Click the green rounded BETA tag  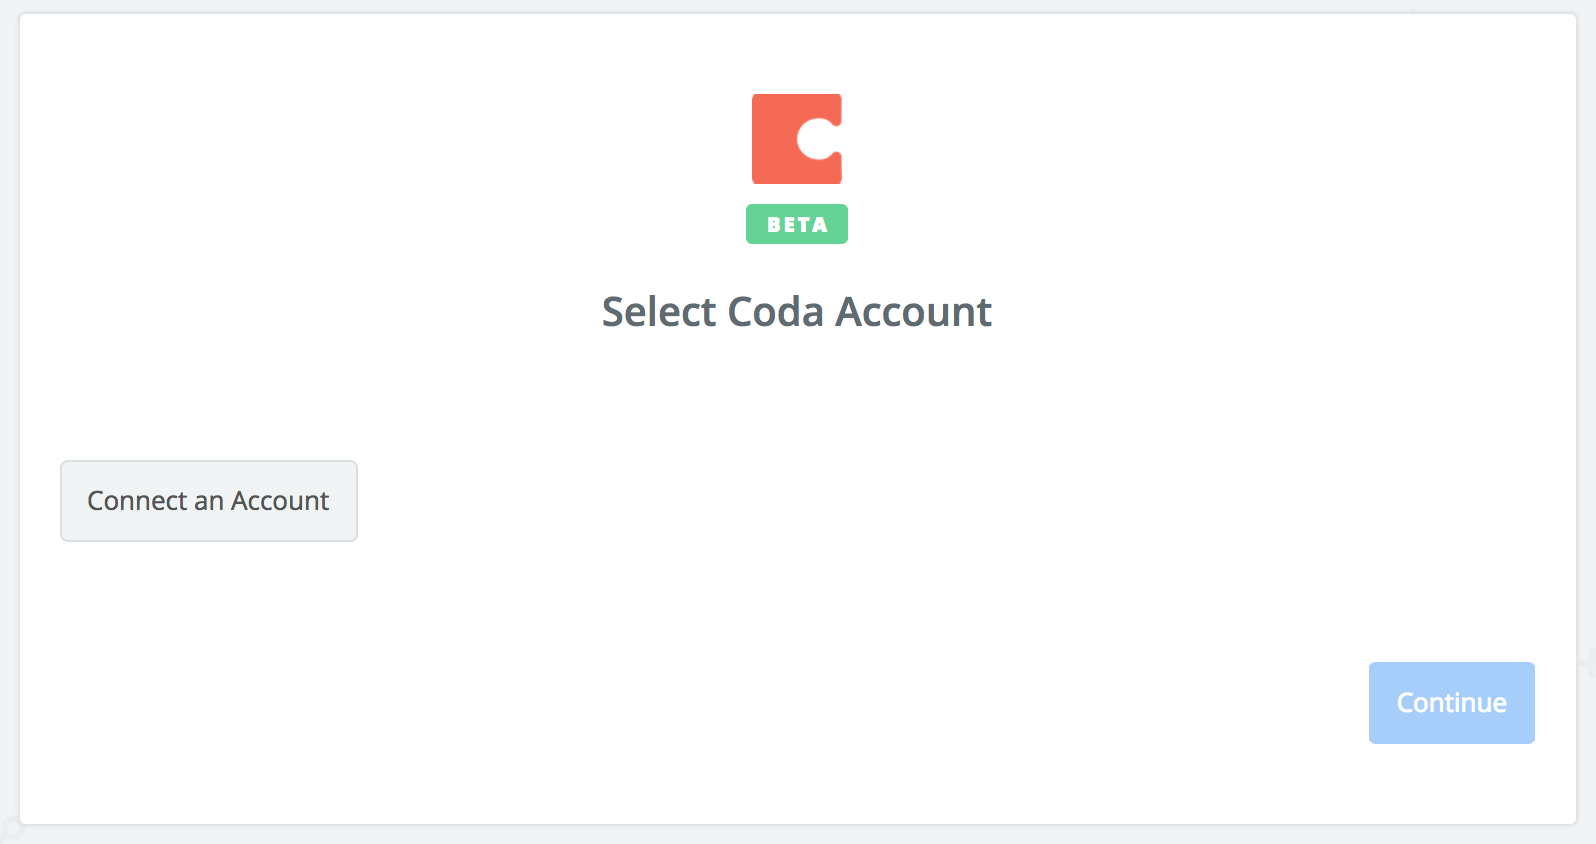797,224
